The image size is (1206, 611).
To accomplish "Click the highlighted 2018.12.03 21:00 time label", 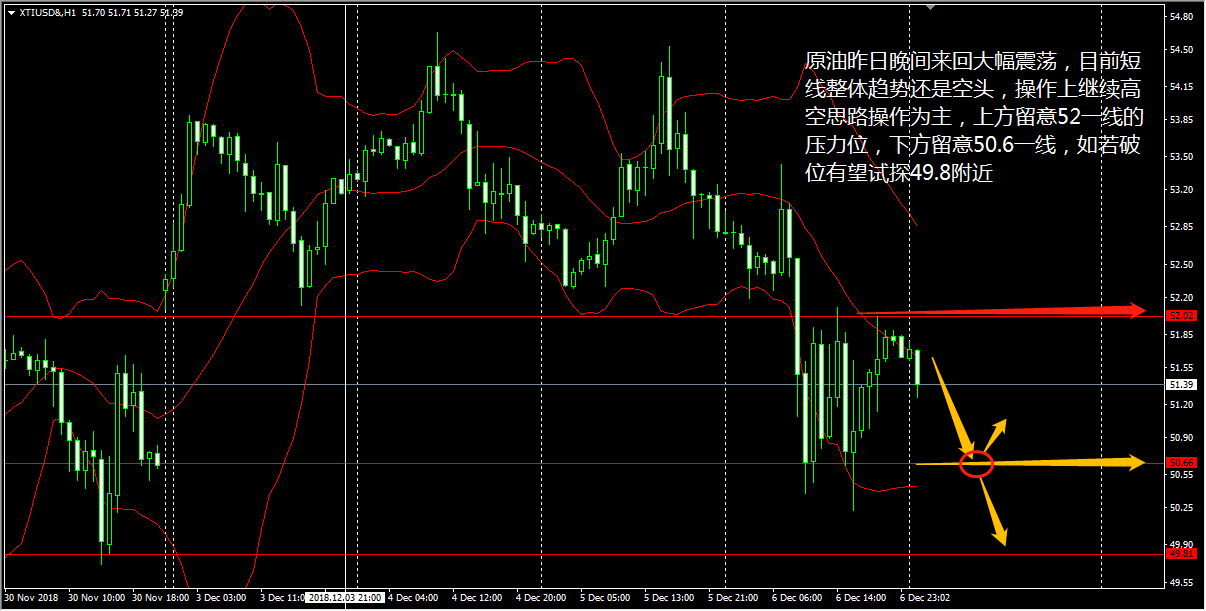I will 345,598.
